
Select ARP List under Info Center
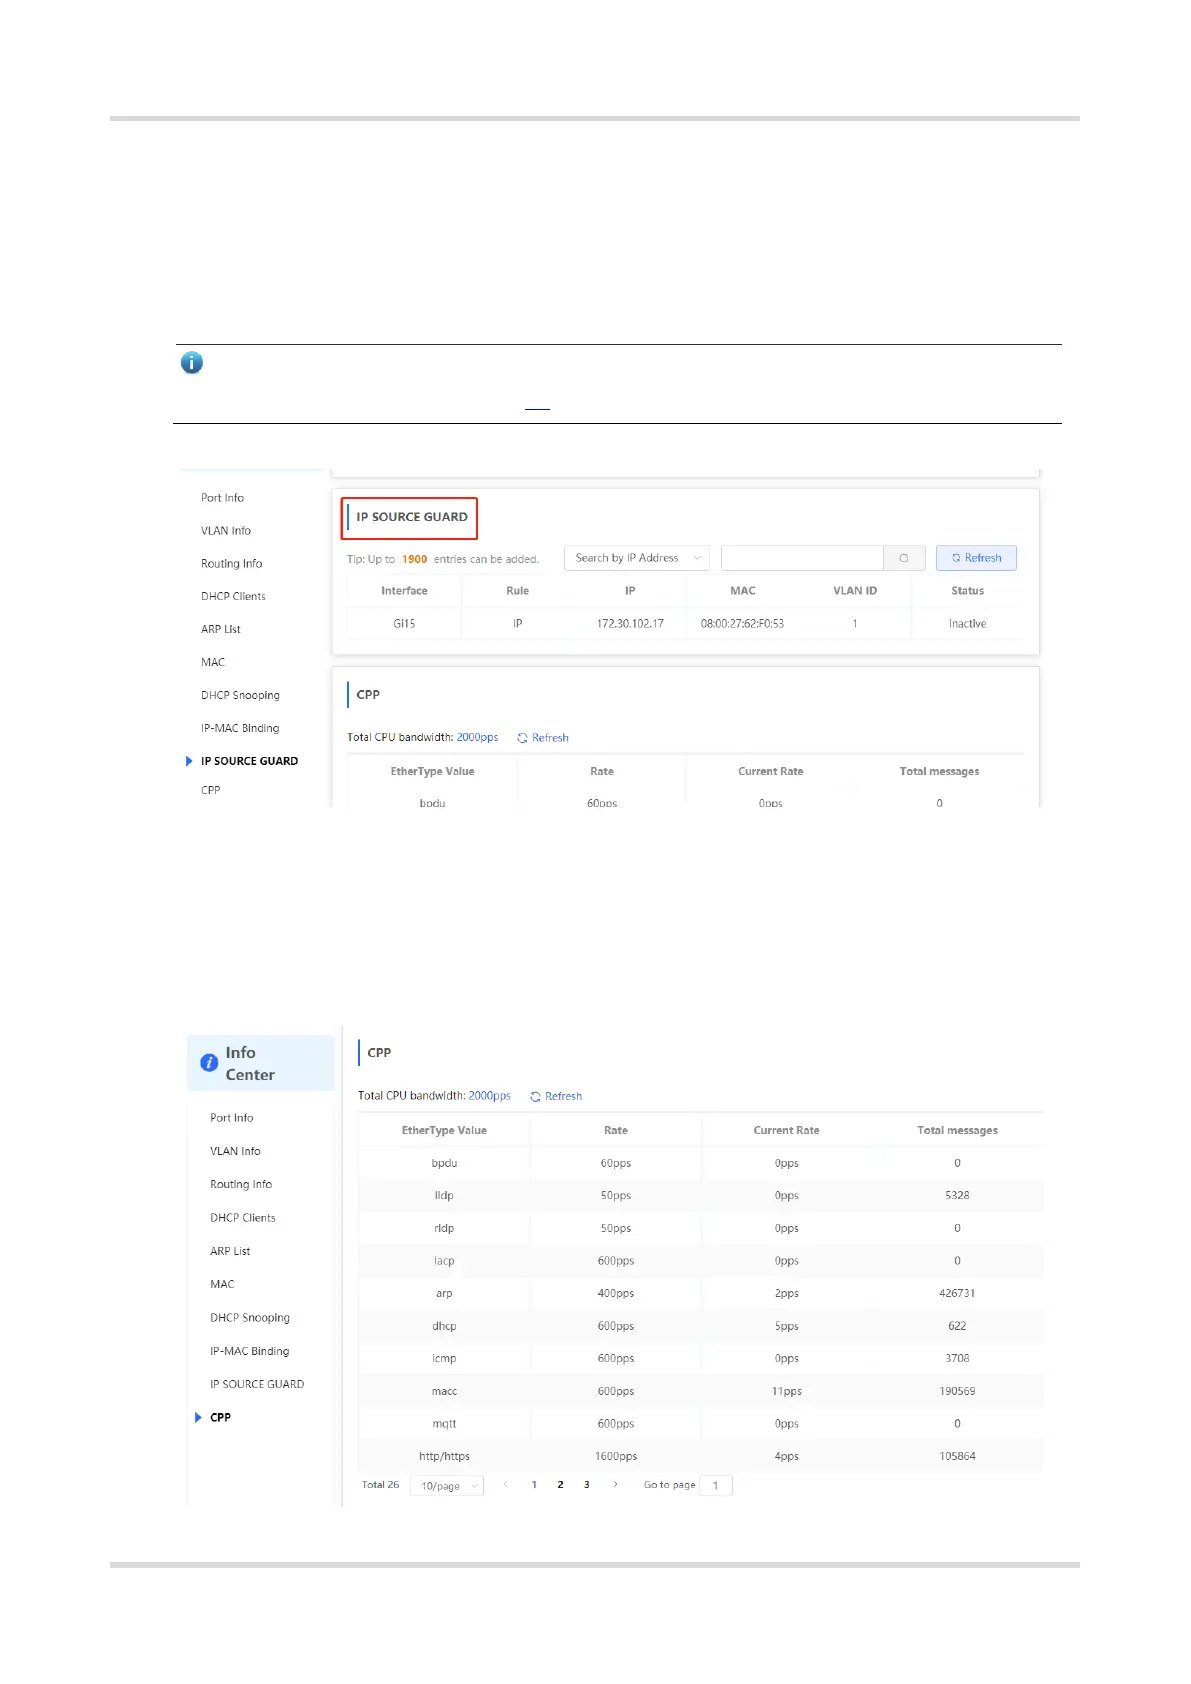tap(230, 1251)
